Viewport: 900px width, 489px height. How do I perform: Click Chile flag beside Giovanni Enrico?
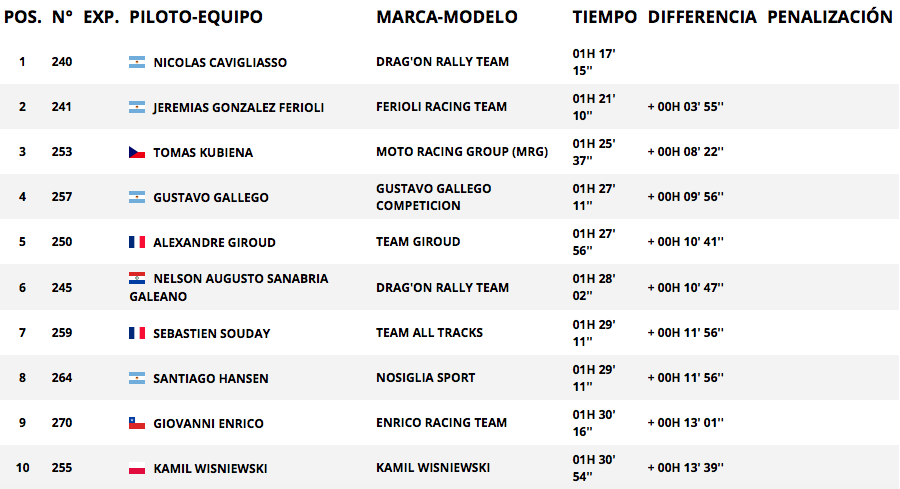click(137, 423)
